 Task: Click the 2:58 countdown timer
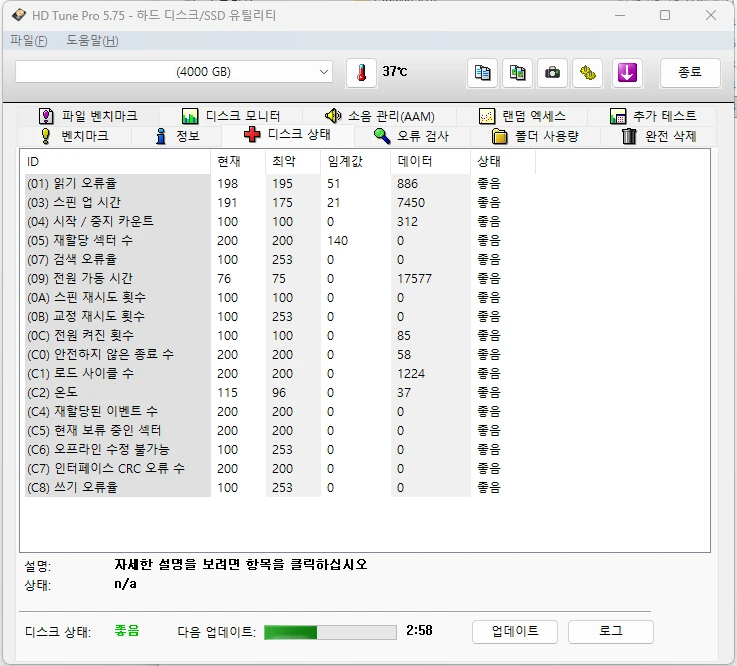[419, 630]
